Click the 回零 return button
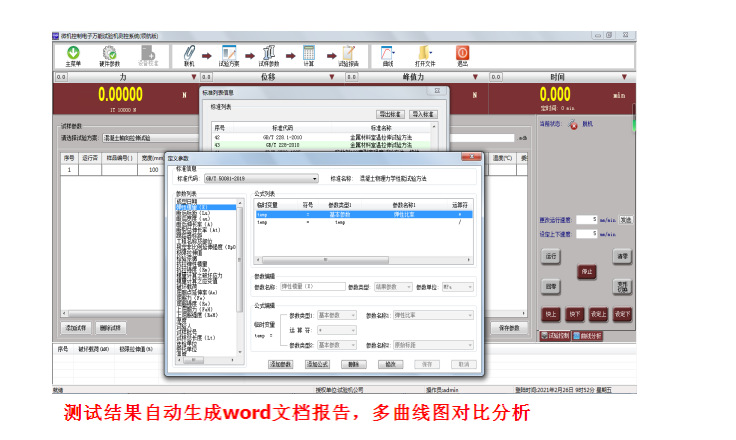The width and height of the screenshot is (736, 440). 551,286
